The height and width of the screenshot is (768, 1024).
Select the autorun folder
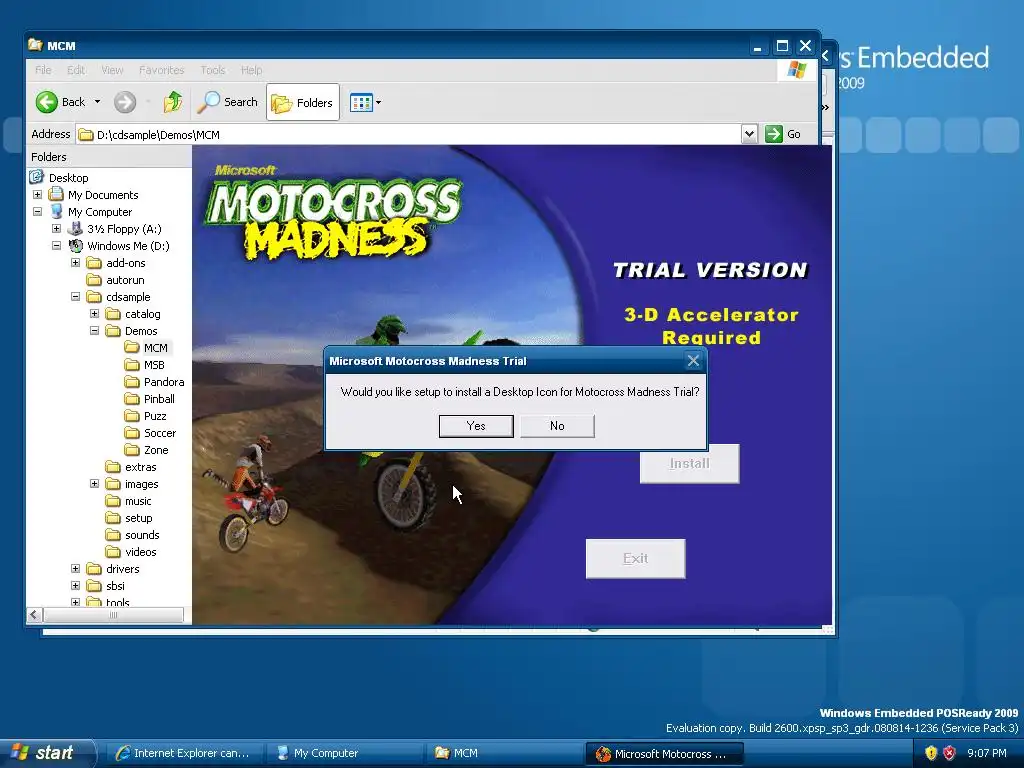coord(125,280)
